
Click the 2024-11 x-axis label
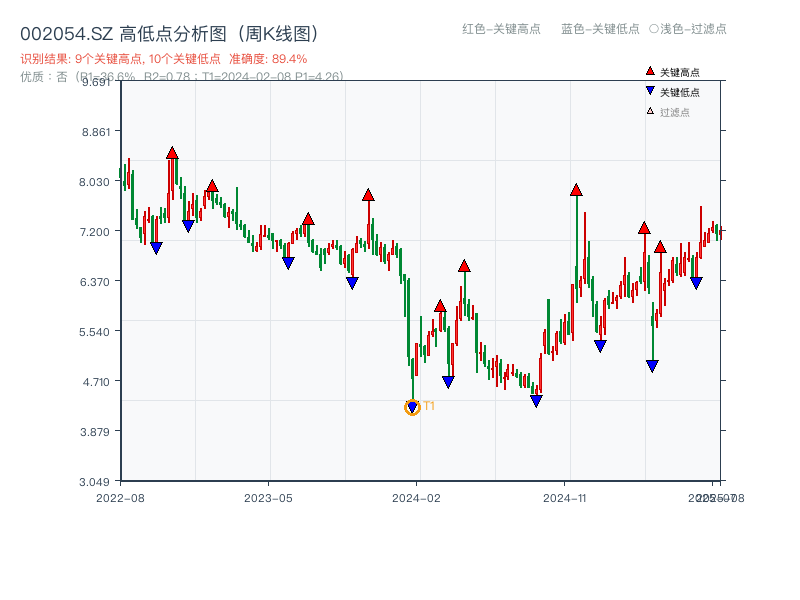click(565, 498)
